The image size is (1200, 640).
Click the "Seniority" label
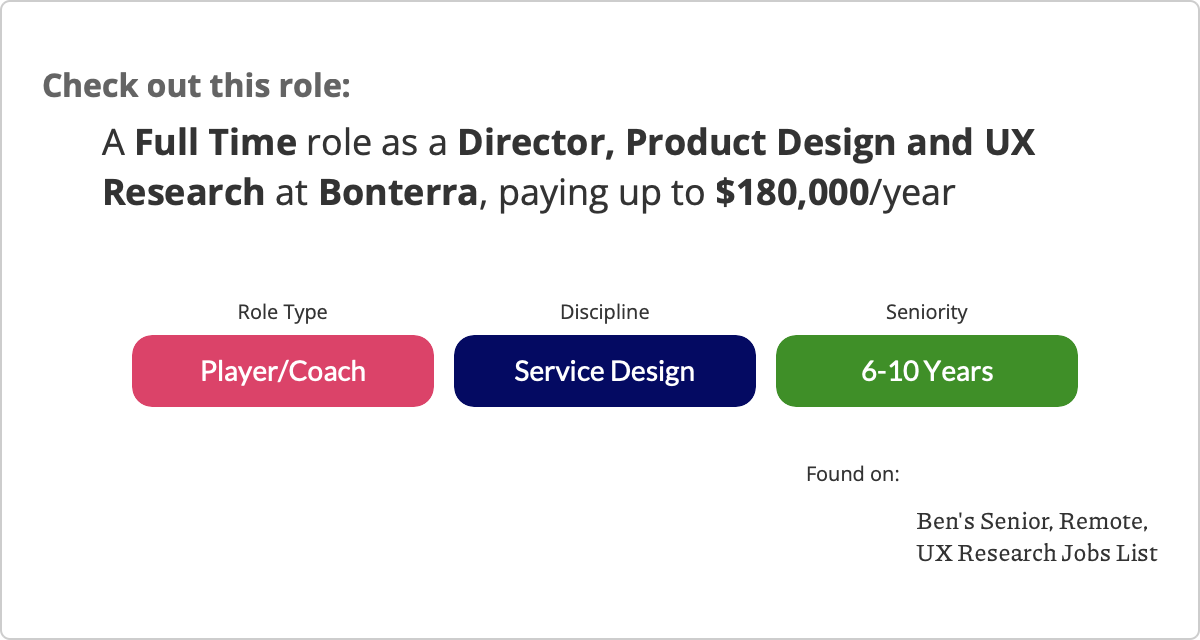click(x=926, y=312)
